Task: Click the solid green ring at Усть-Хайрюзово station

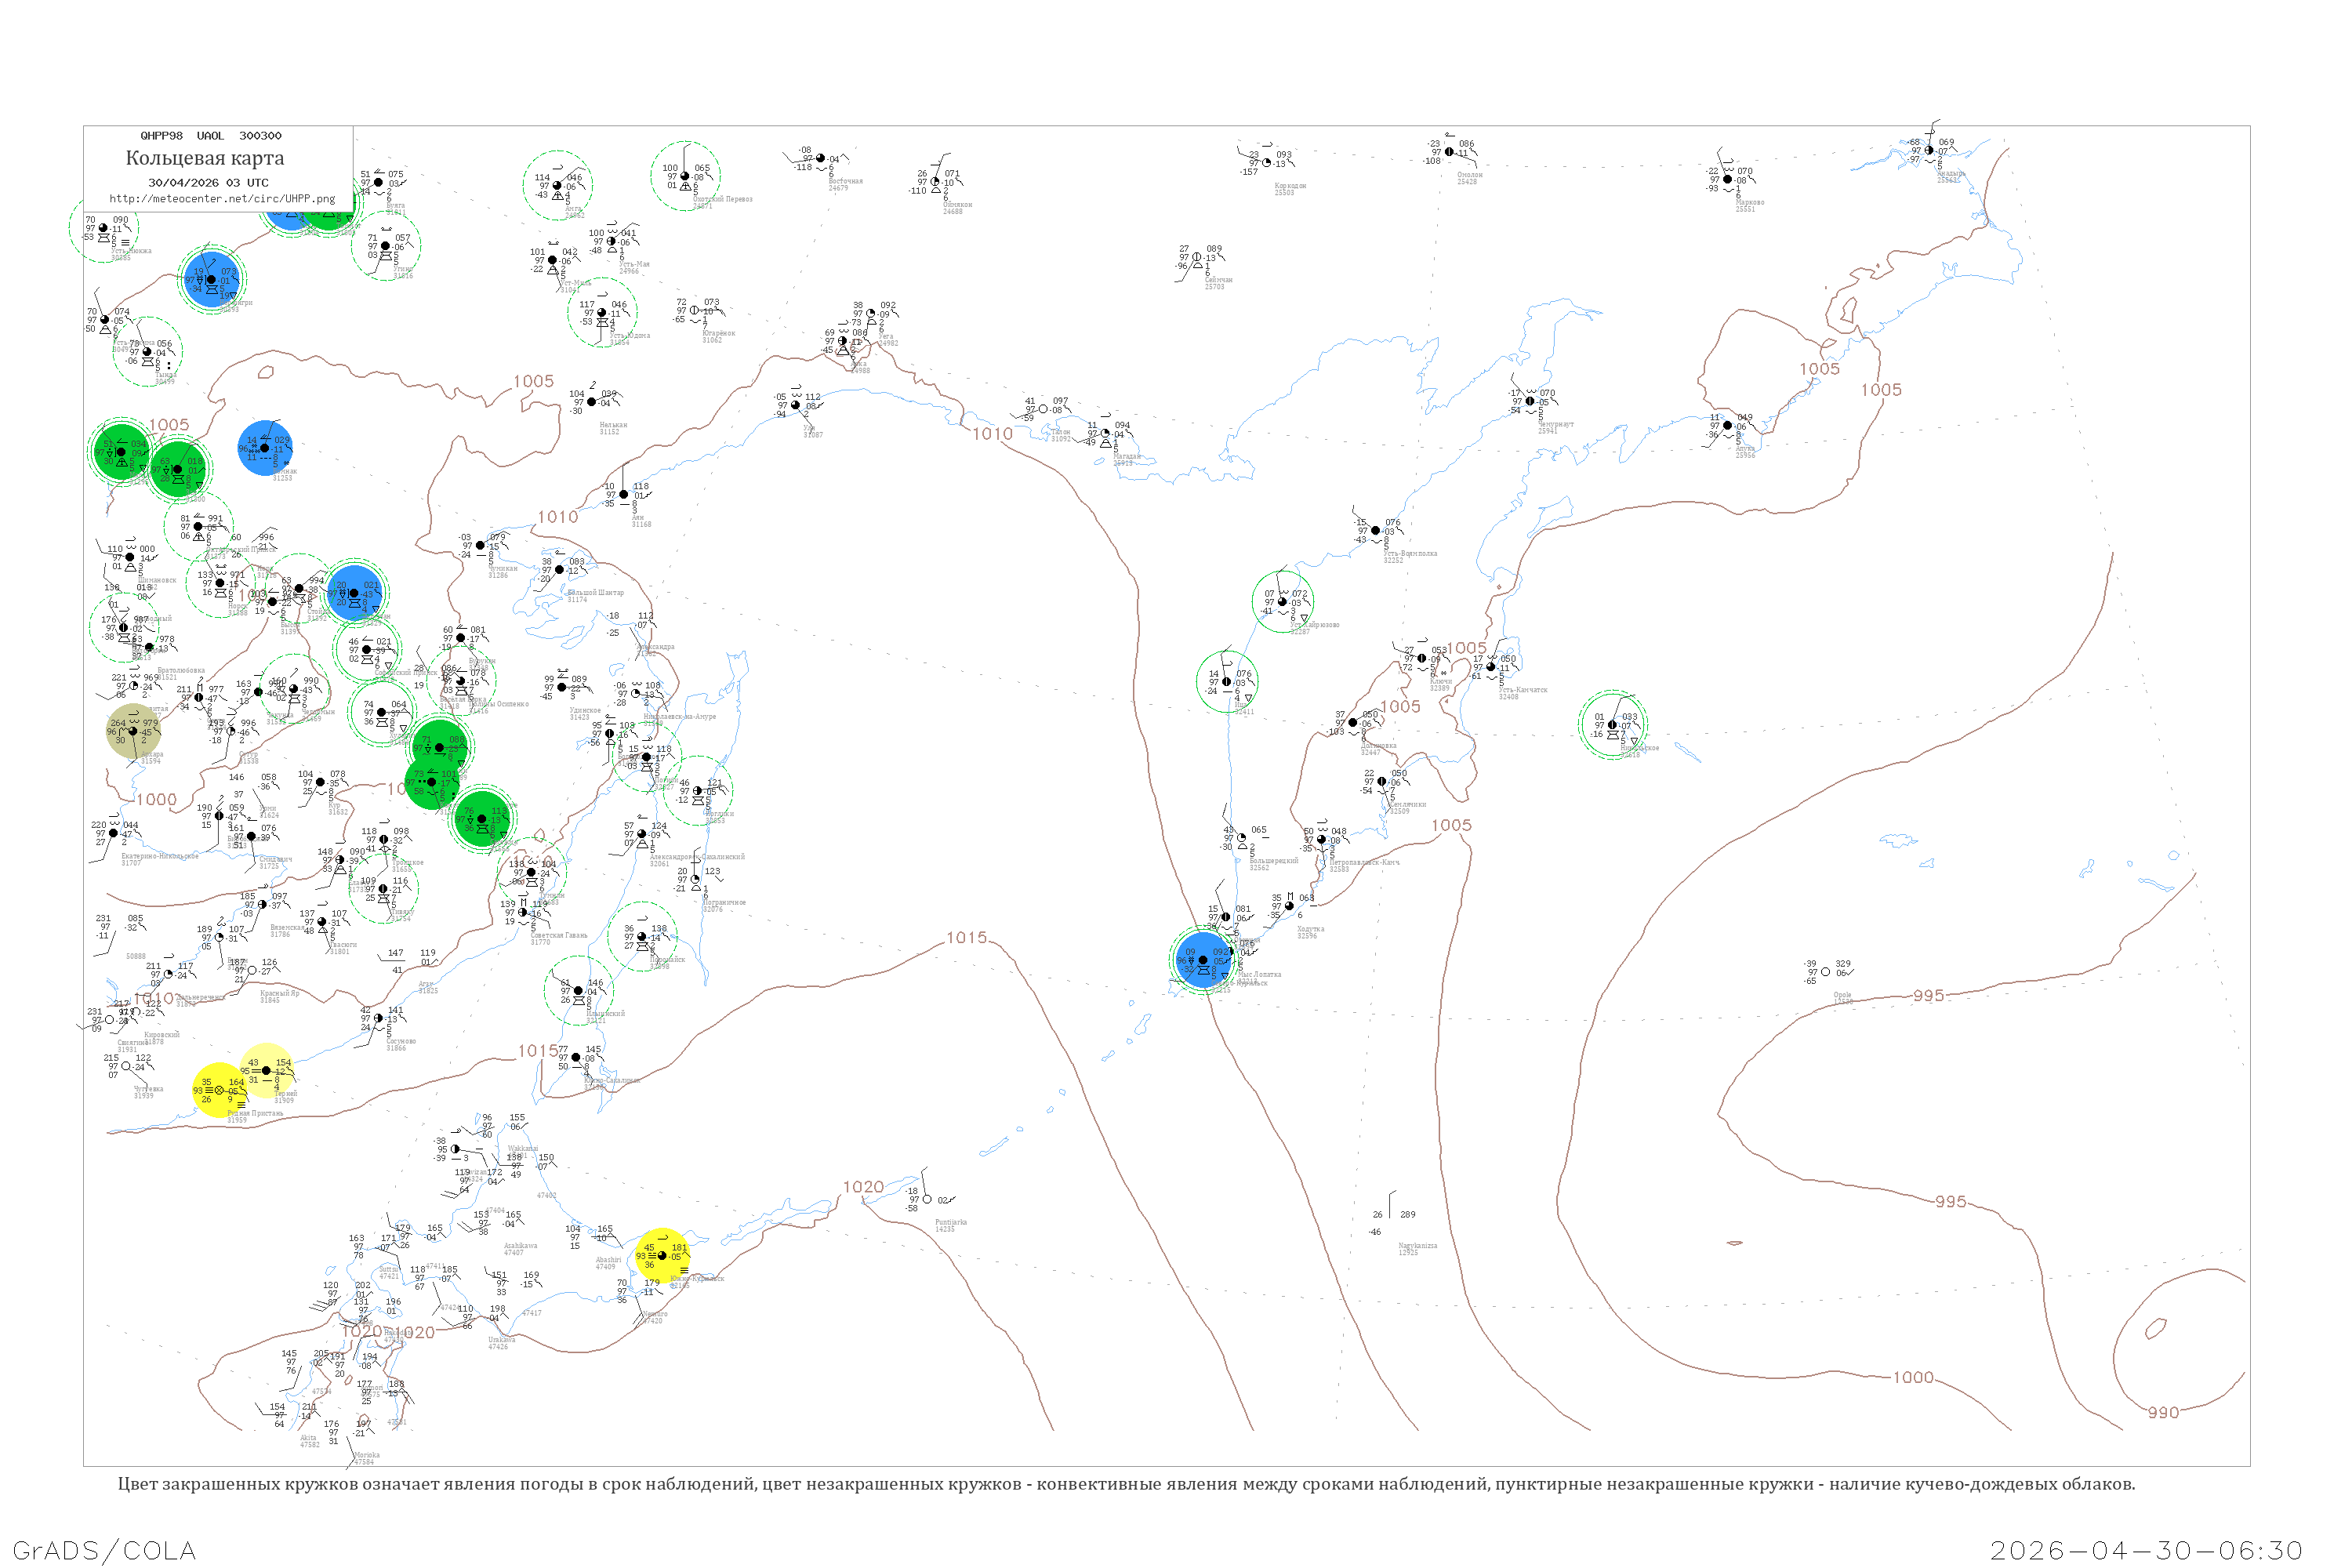Action: [x=1283, y=601]
